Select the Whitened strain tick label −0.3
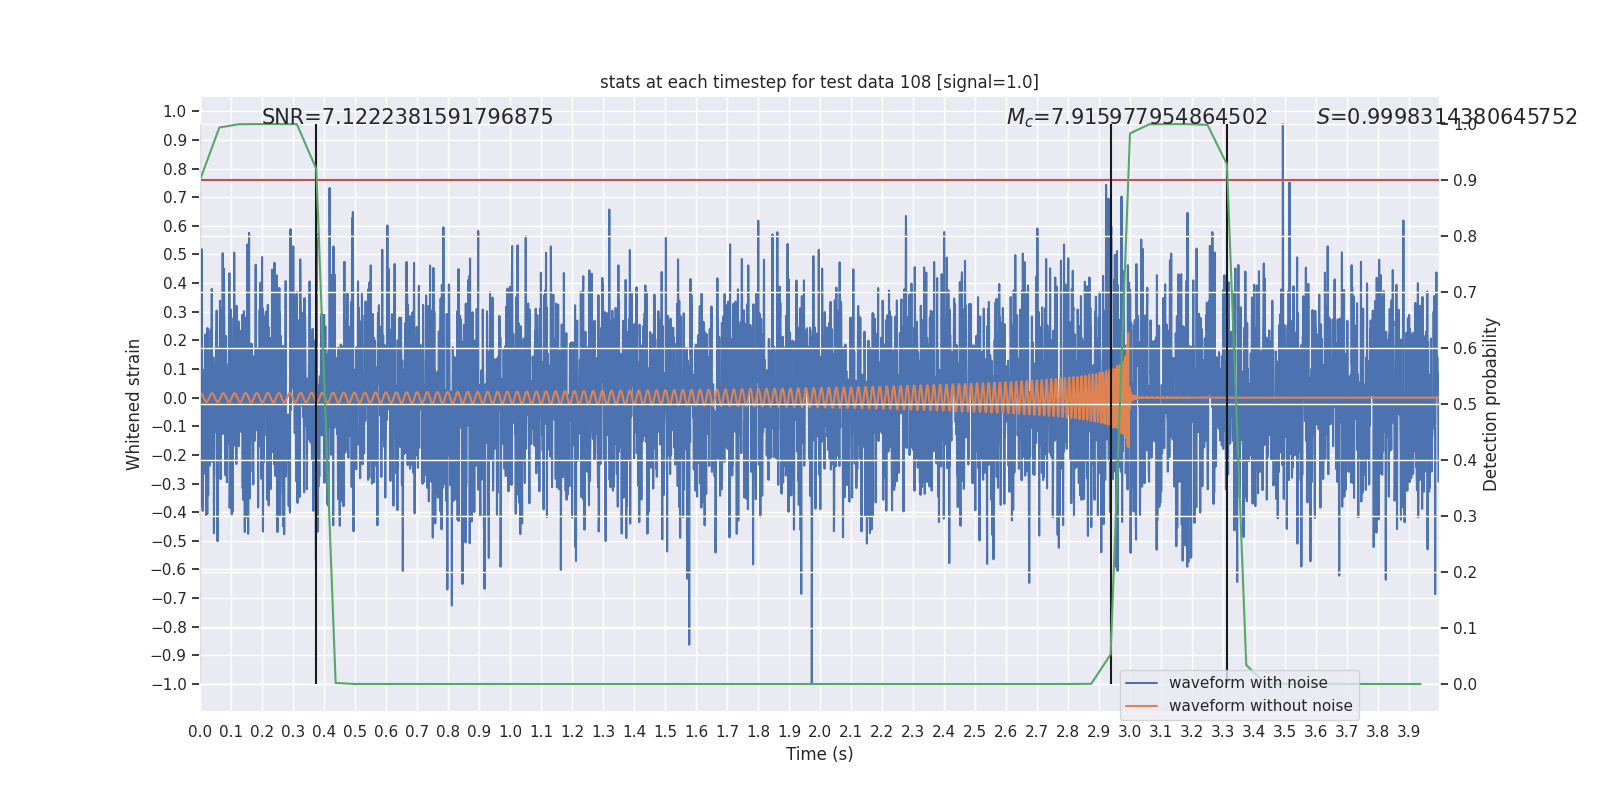This screenshot has height=800, width=1600. click(169, 484)
